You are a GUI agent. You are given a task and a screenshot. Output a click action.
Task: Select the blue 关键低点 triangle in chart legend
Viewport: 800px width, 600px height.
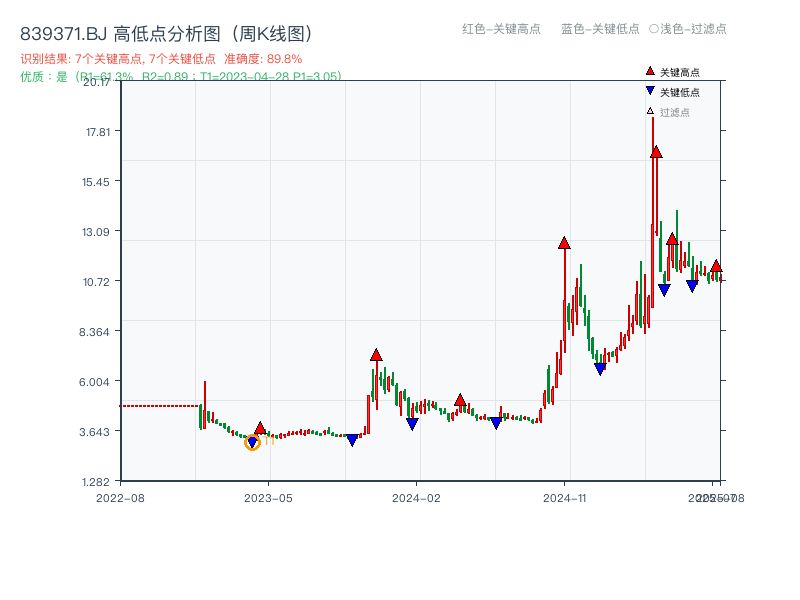[x=648, y=92]
